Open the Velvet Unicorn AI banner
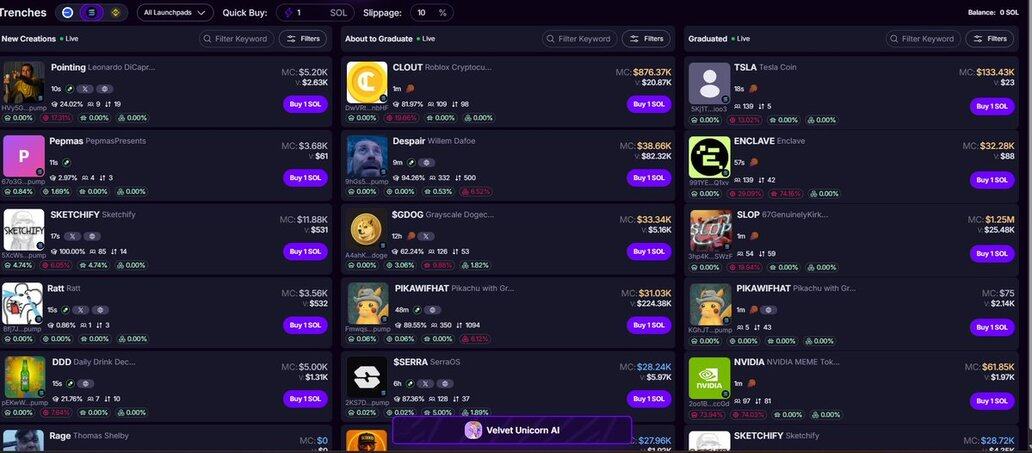 coord(512,431)
